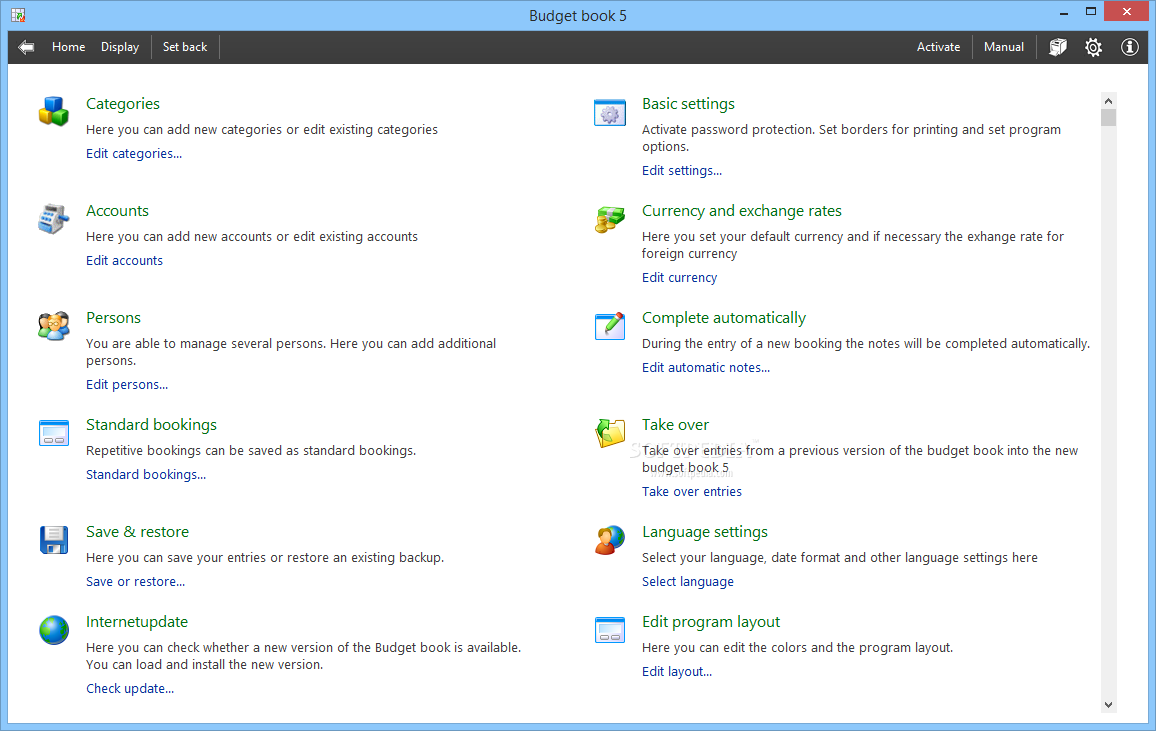
Task: Click the Internetupdate globe icon
Action: 54,630
